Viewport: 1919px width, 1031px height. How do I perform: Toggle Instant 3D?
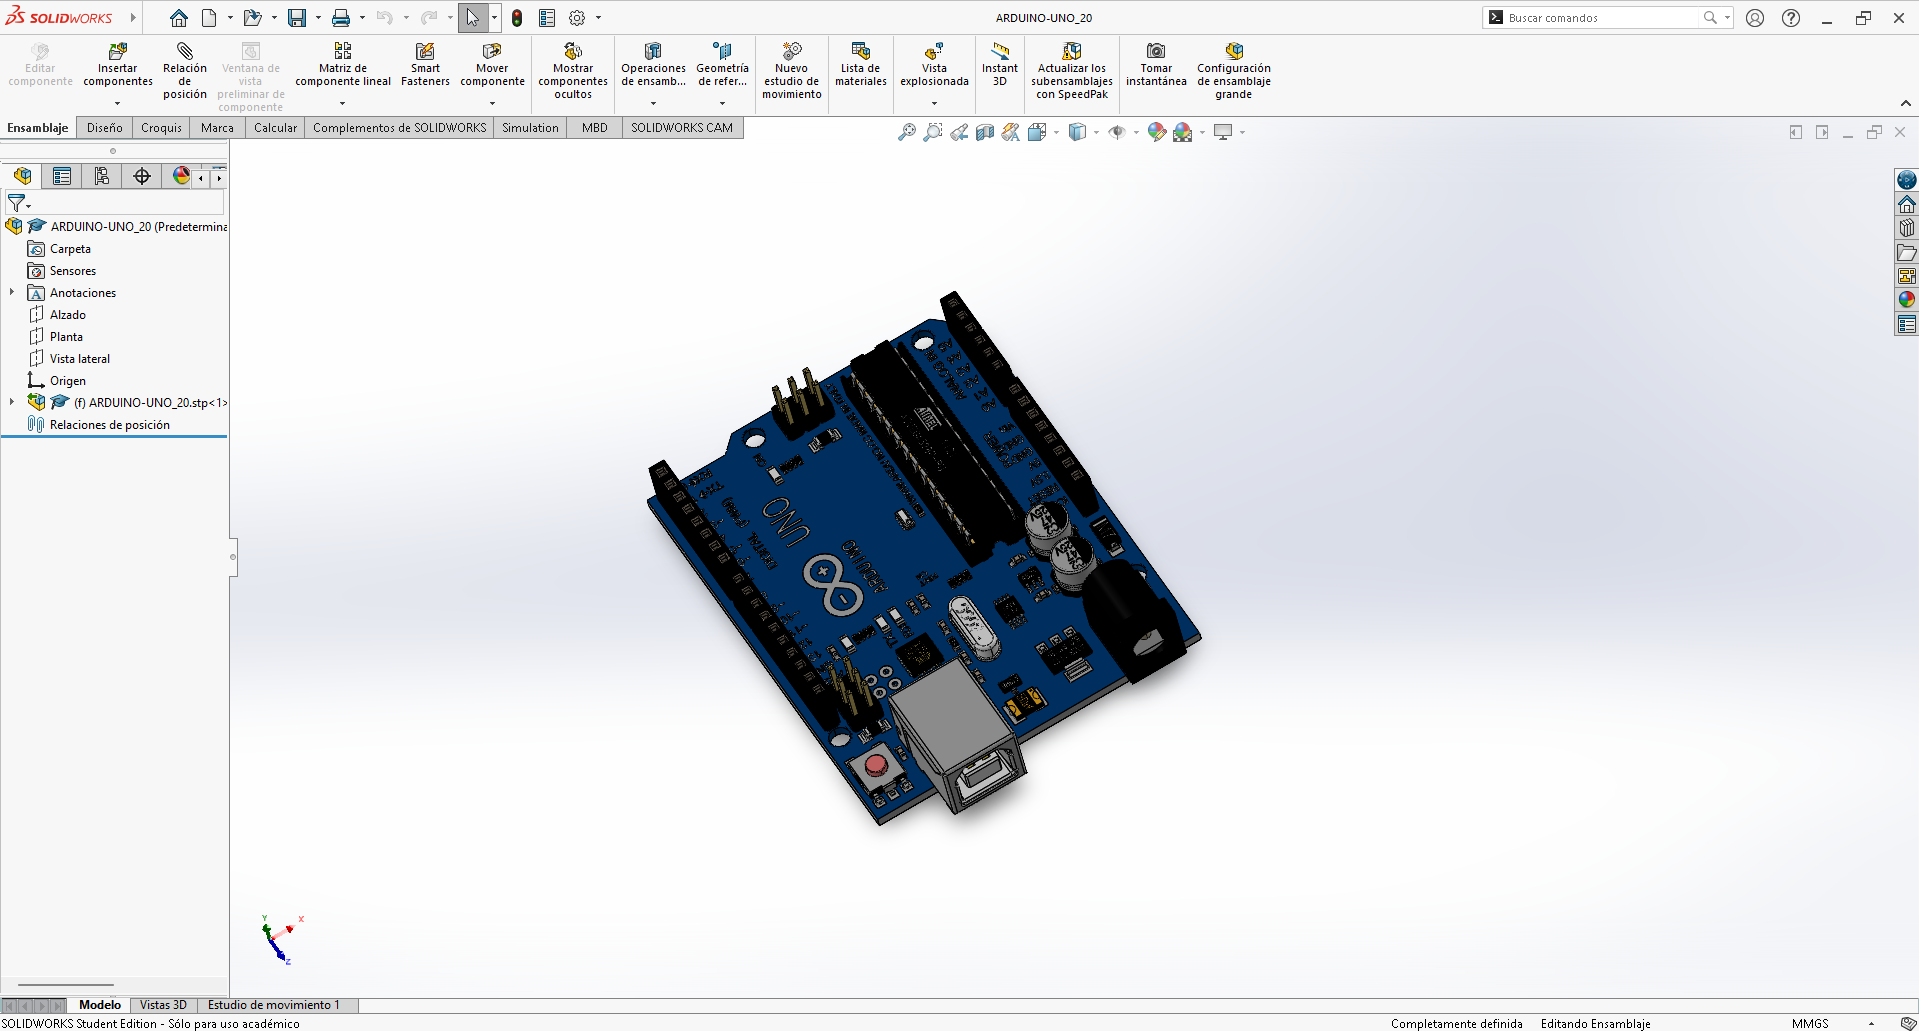pyautogui.click(x=1000, y=65)
